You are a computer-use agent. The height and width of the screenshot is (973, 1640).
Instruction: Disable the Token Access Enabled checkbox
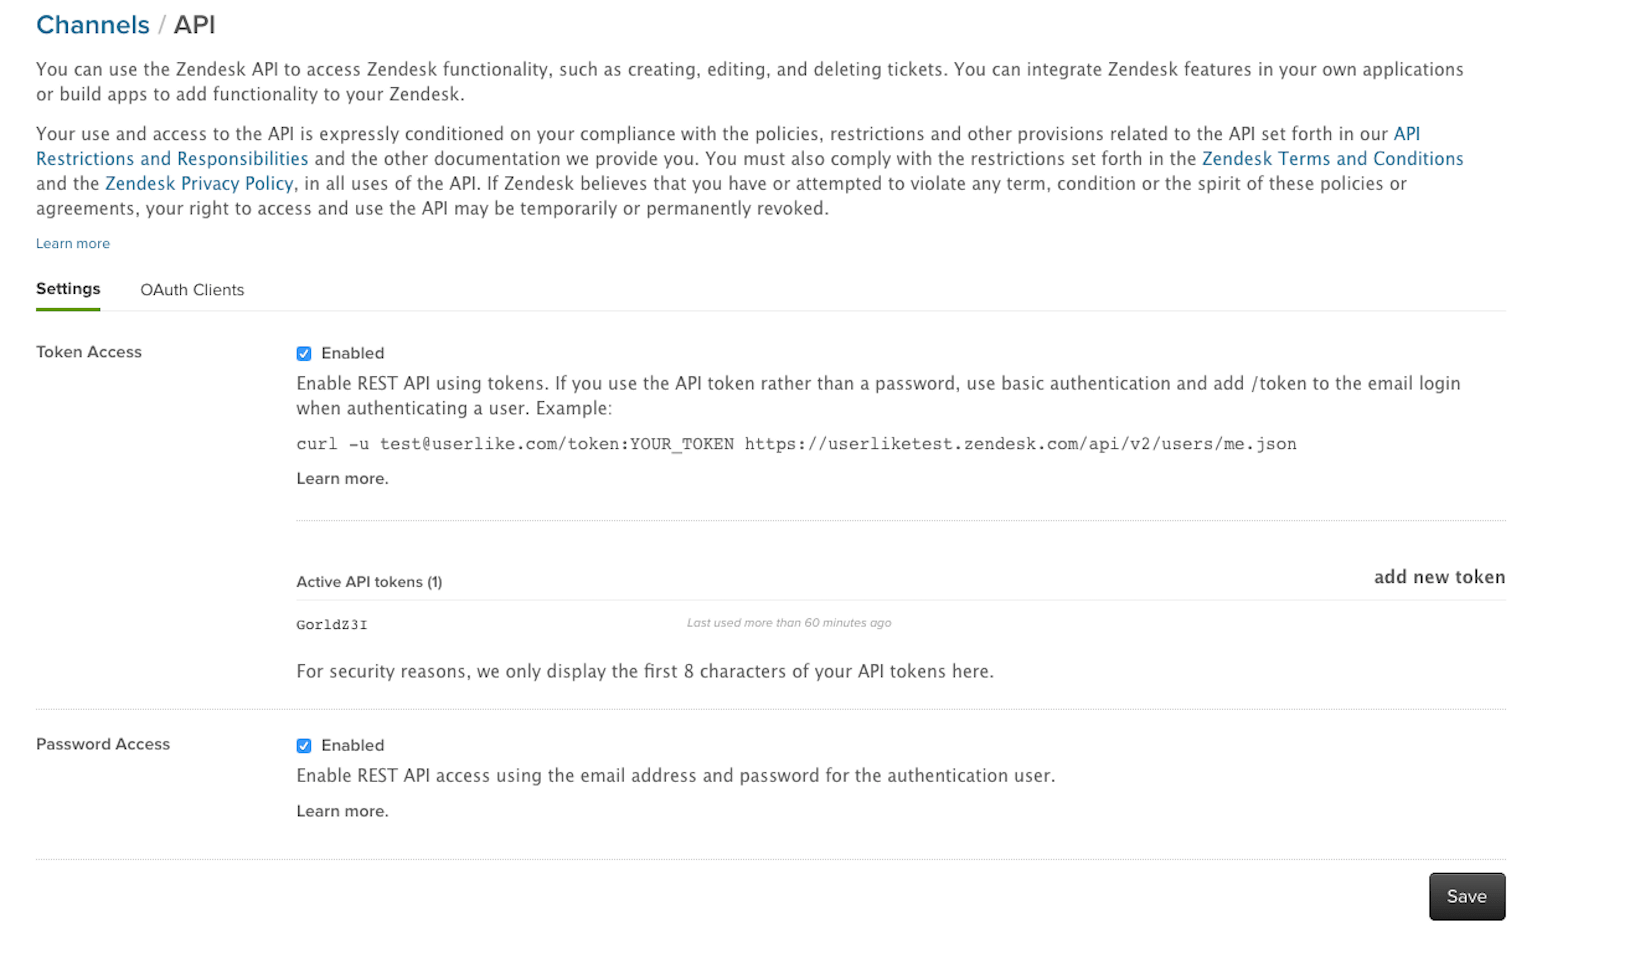(304, 354)
